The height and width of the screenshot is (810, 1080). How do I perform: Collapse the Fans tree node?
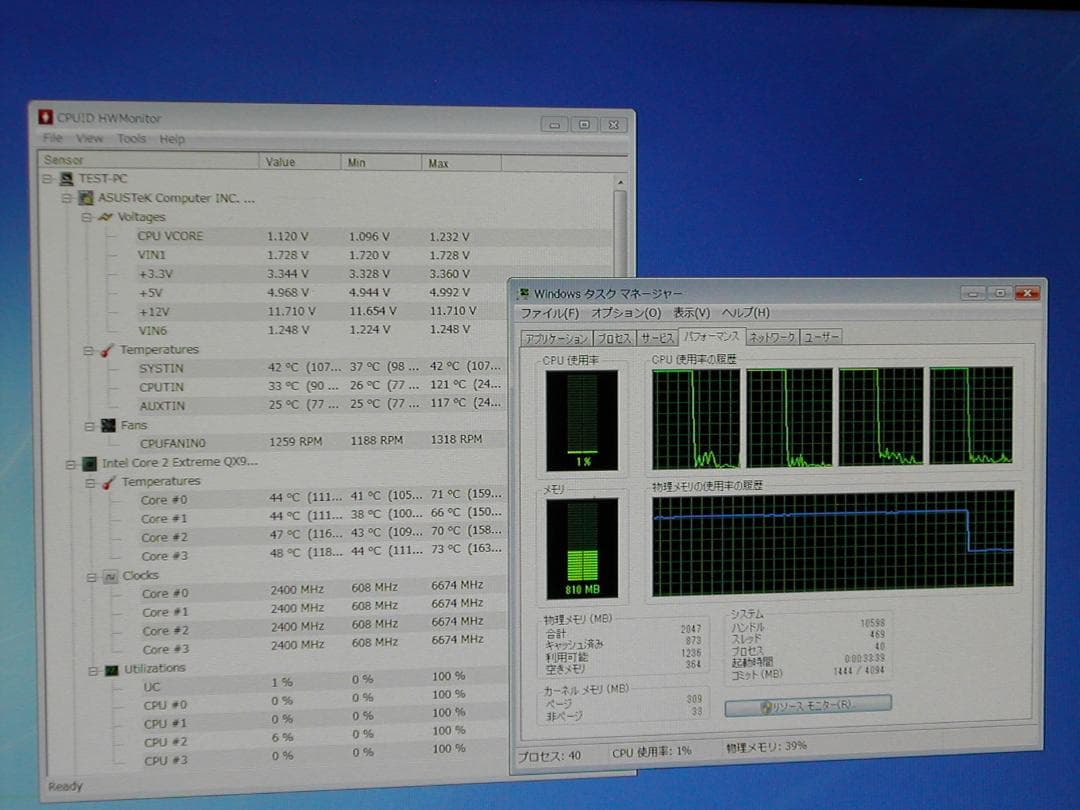click(89, 425)
